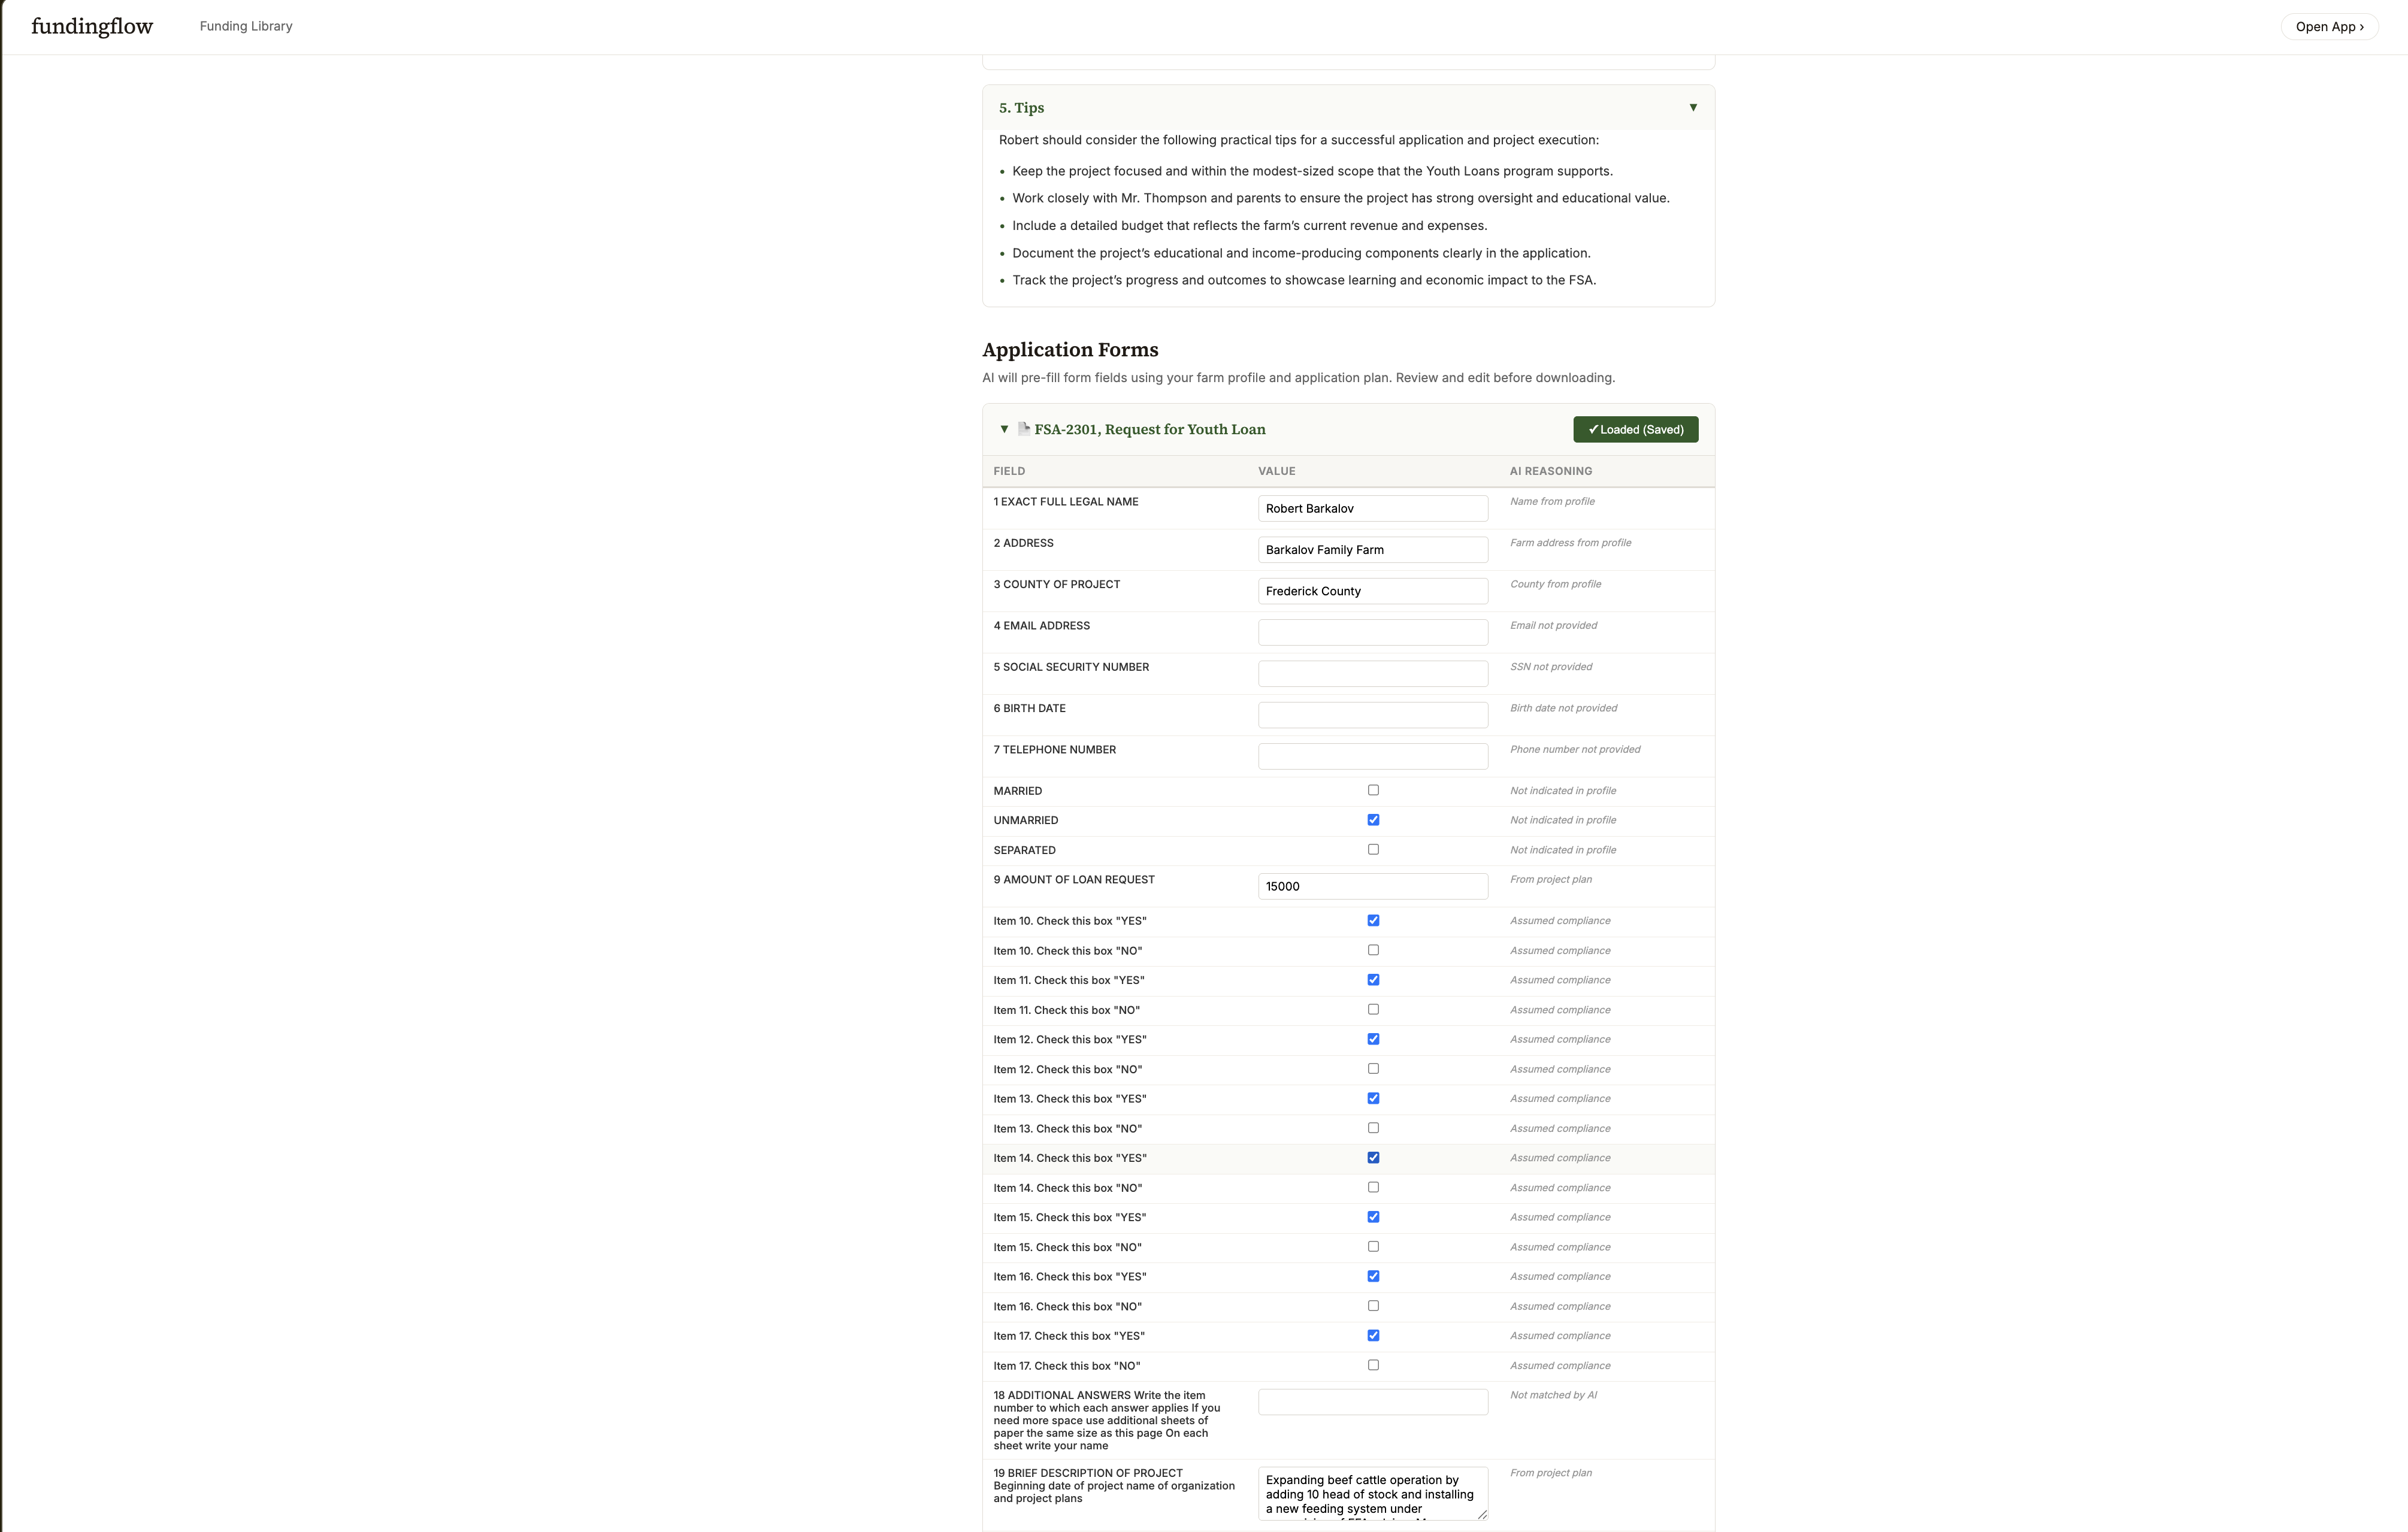Image resolution: width=2408 pixels, height=1532 pixels.
Task: Click the fundingflow logo
Action: click(92, 27)
